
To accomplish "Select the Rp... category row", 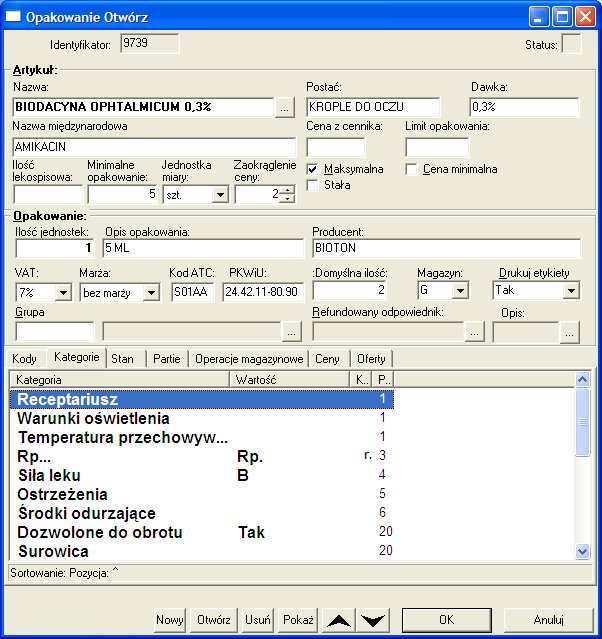I will click(202, 456).
